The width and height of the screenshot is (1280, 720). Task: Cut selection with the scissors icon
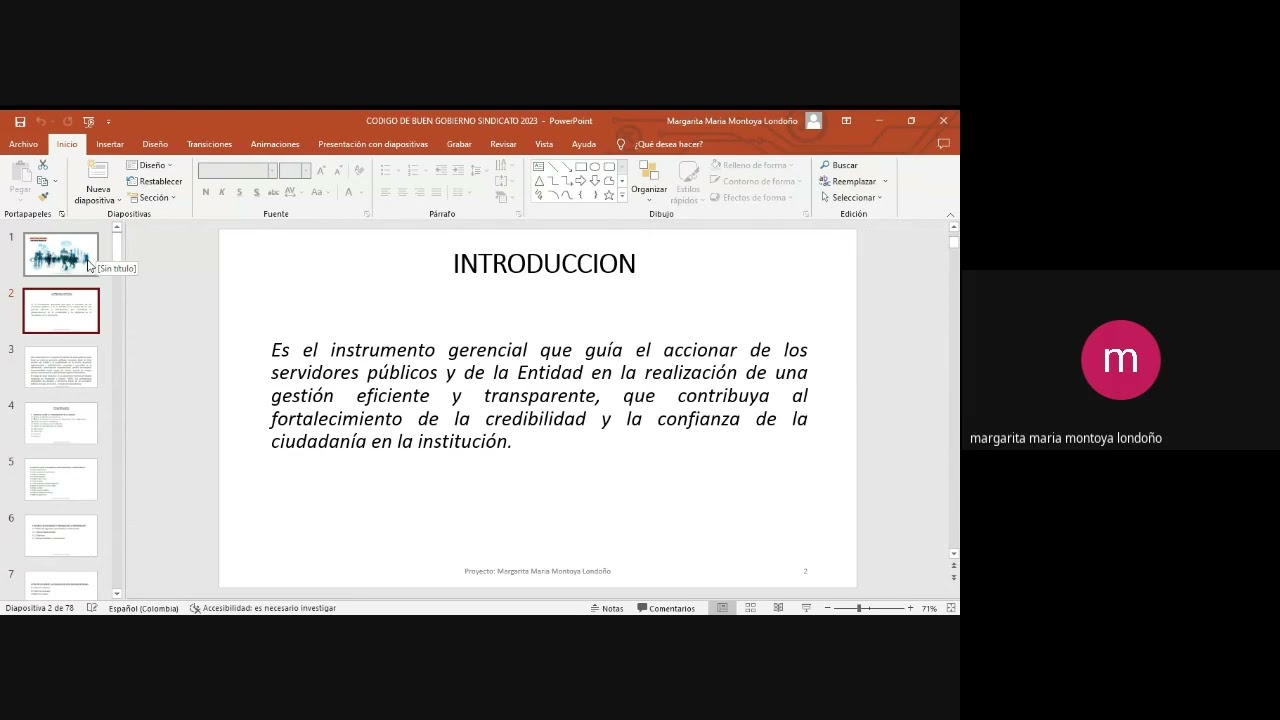coord(42,165)
